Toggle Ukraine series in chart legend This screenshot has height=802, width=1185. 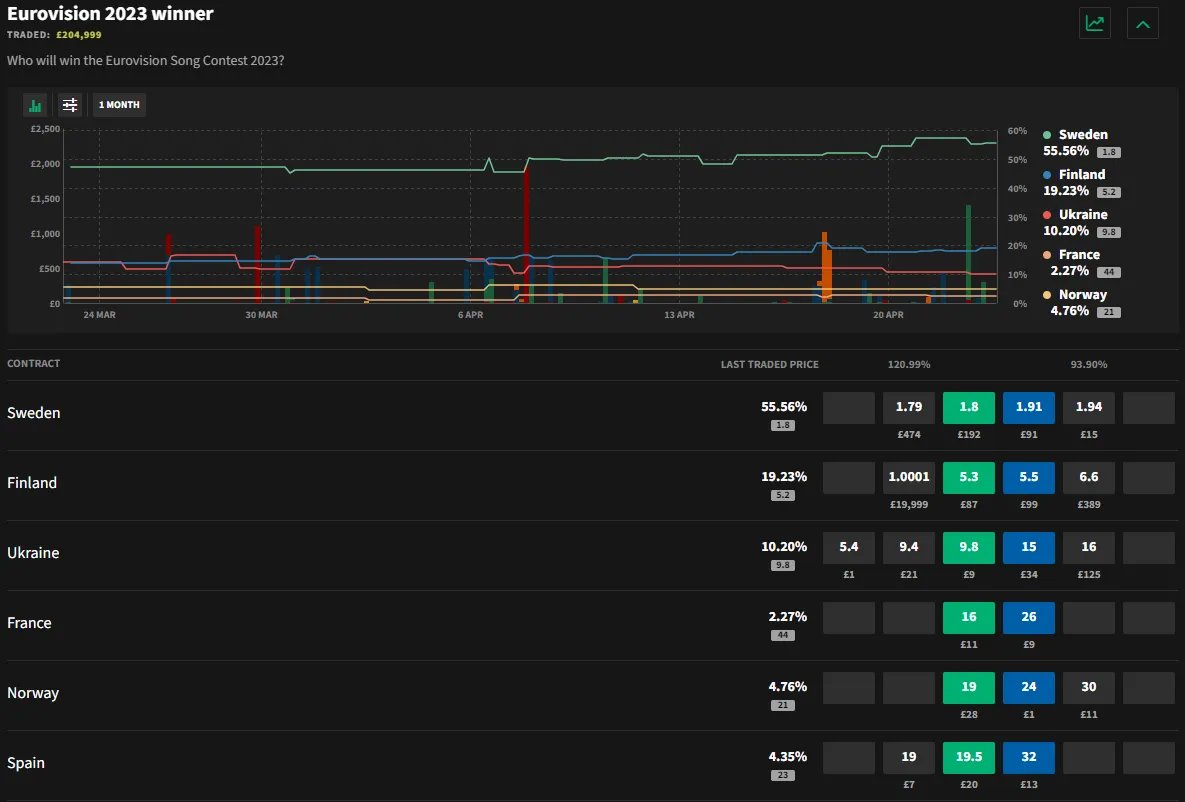tap(1082, 215)
